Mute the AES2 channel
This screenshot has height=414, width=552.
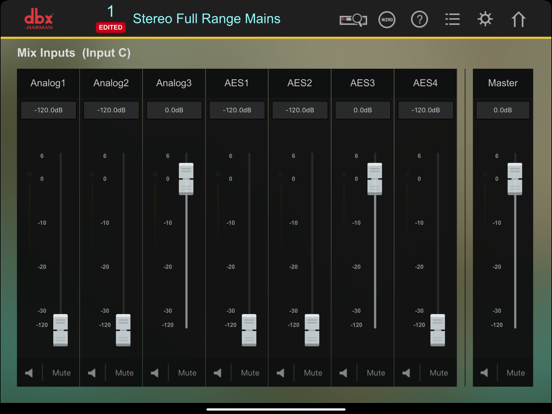pos(313,373)
